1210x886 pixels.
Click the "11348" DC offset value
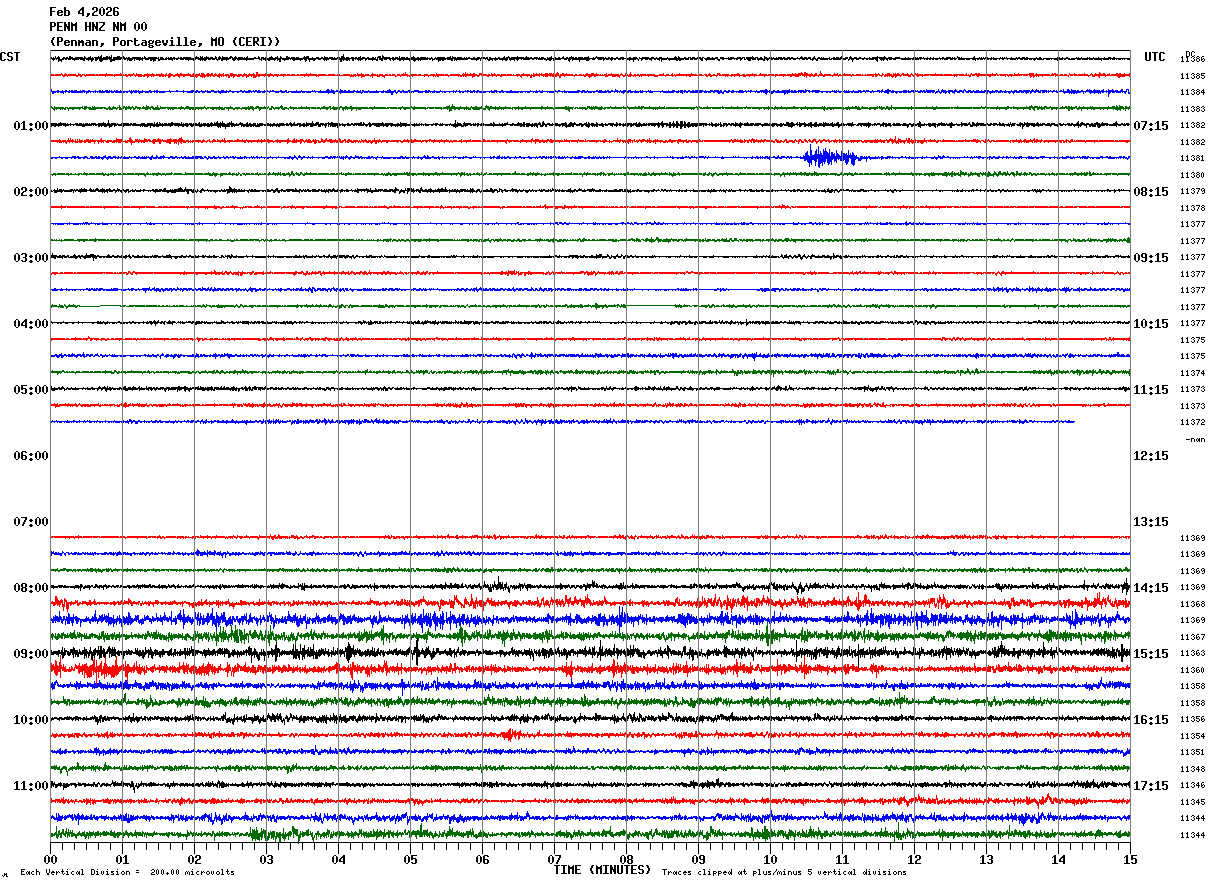(x=1192, y=769)
